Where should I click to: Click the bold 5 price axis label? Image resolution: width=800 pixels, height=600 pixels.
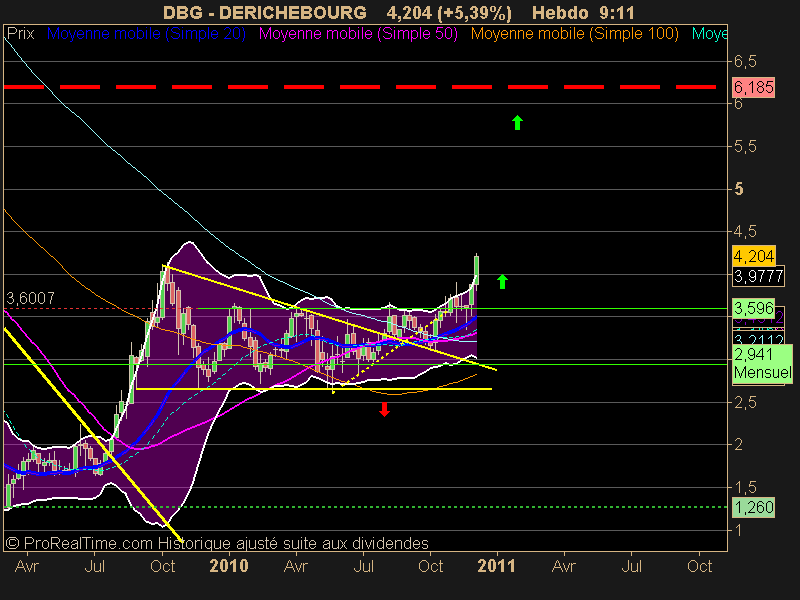[739, 189]
